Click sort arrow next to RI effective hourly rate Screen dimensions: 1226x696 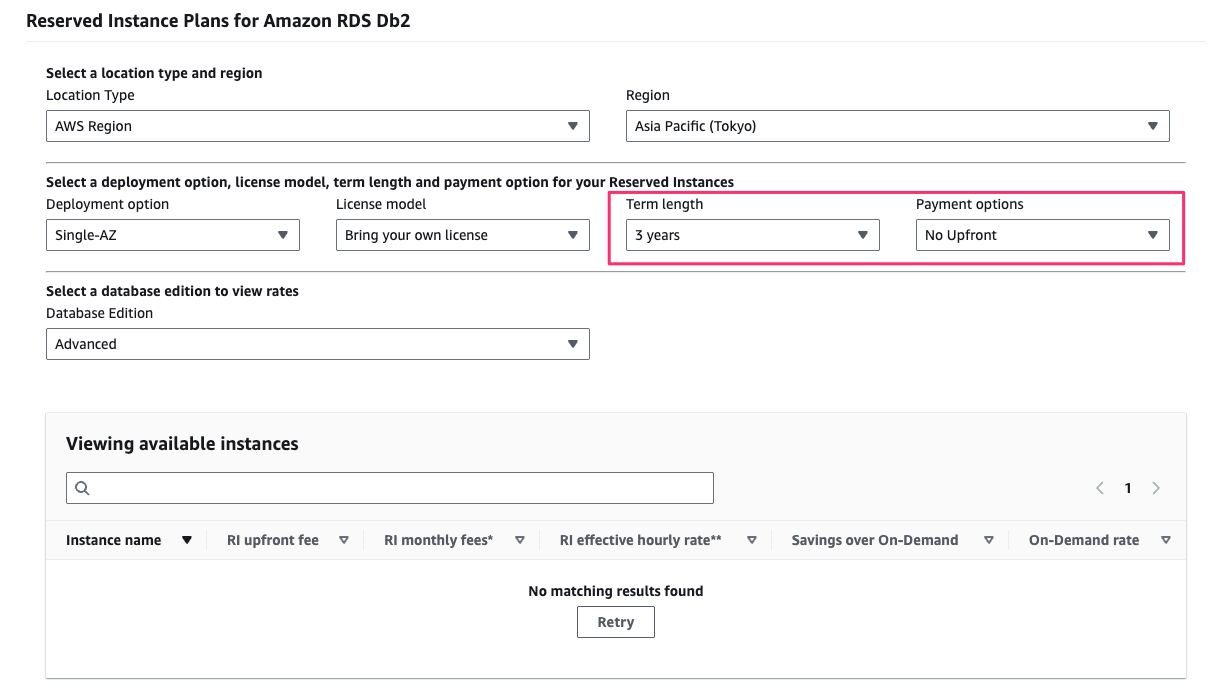(x=751, y=540)
